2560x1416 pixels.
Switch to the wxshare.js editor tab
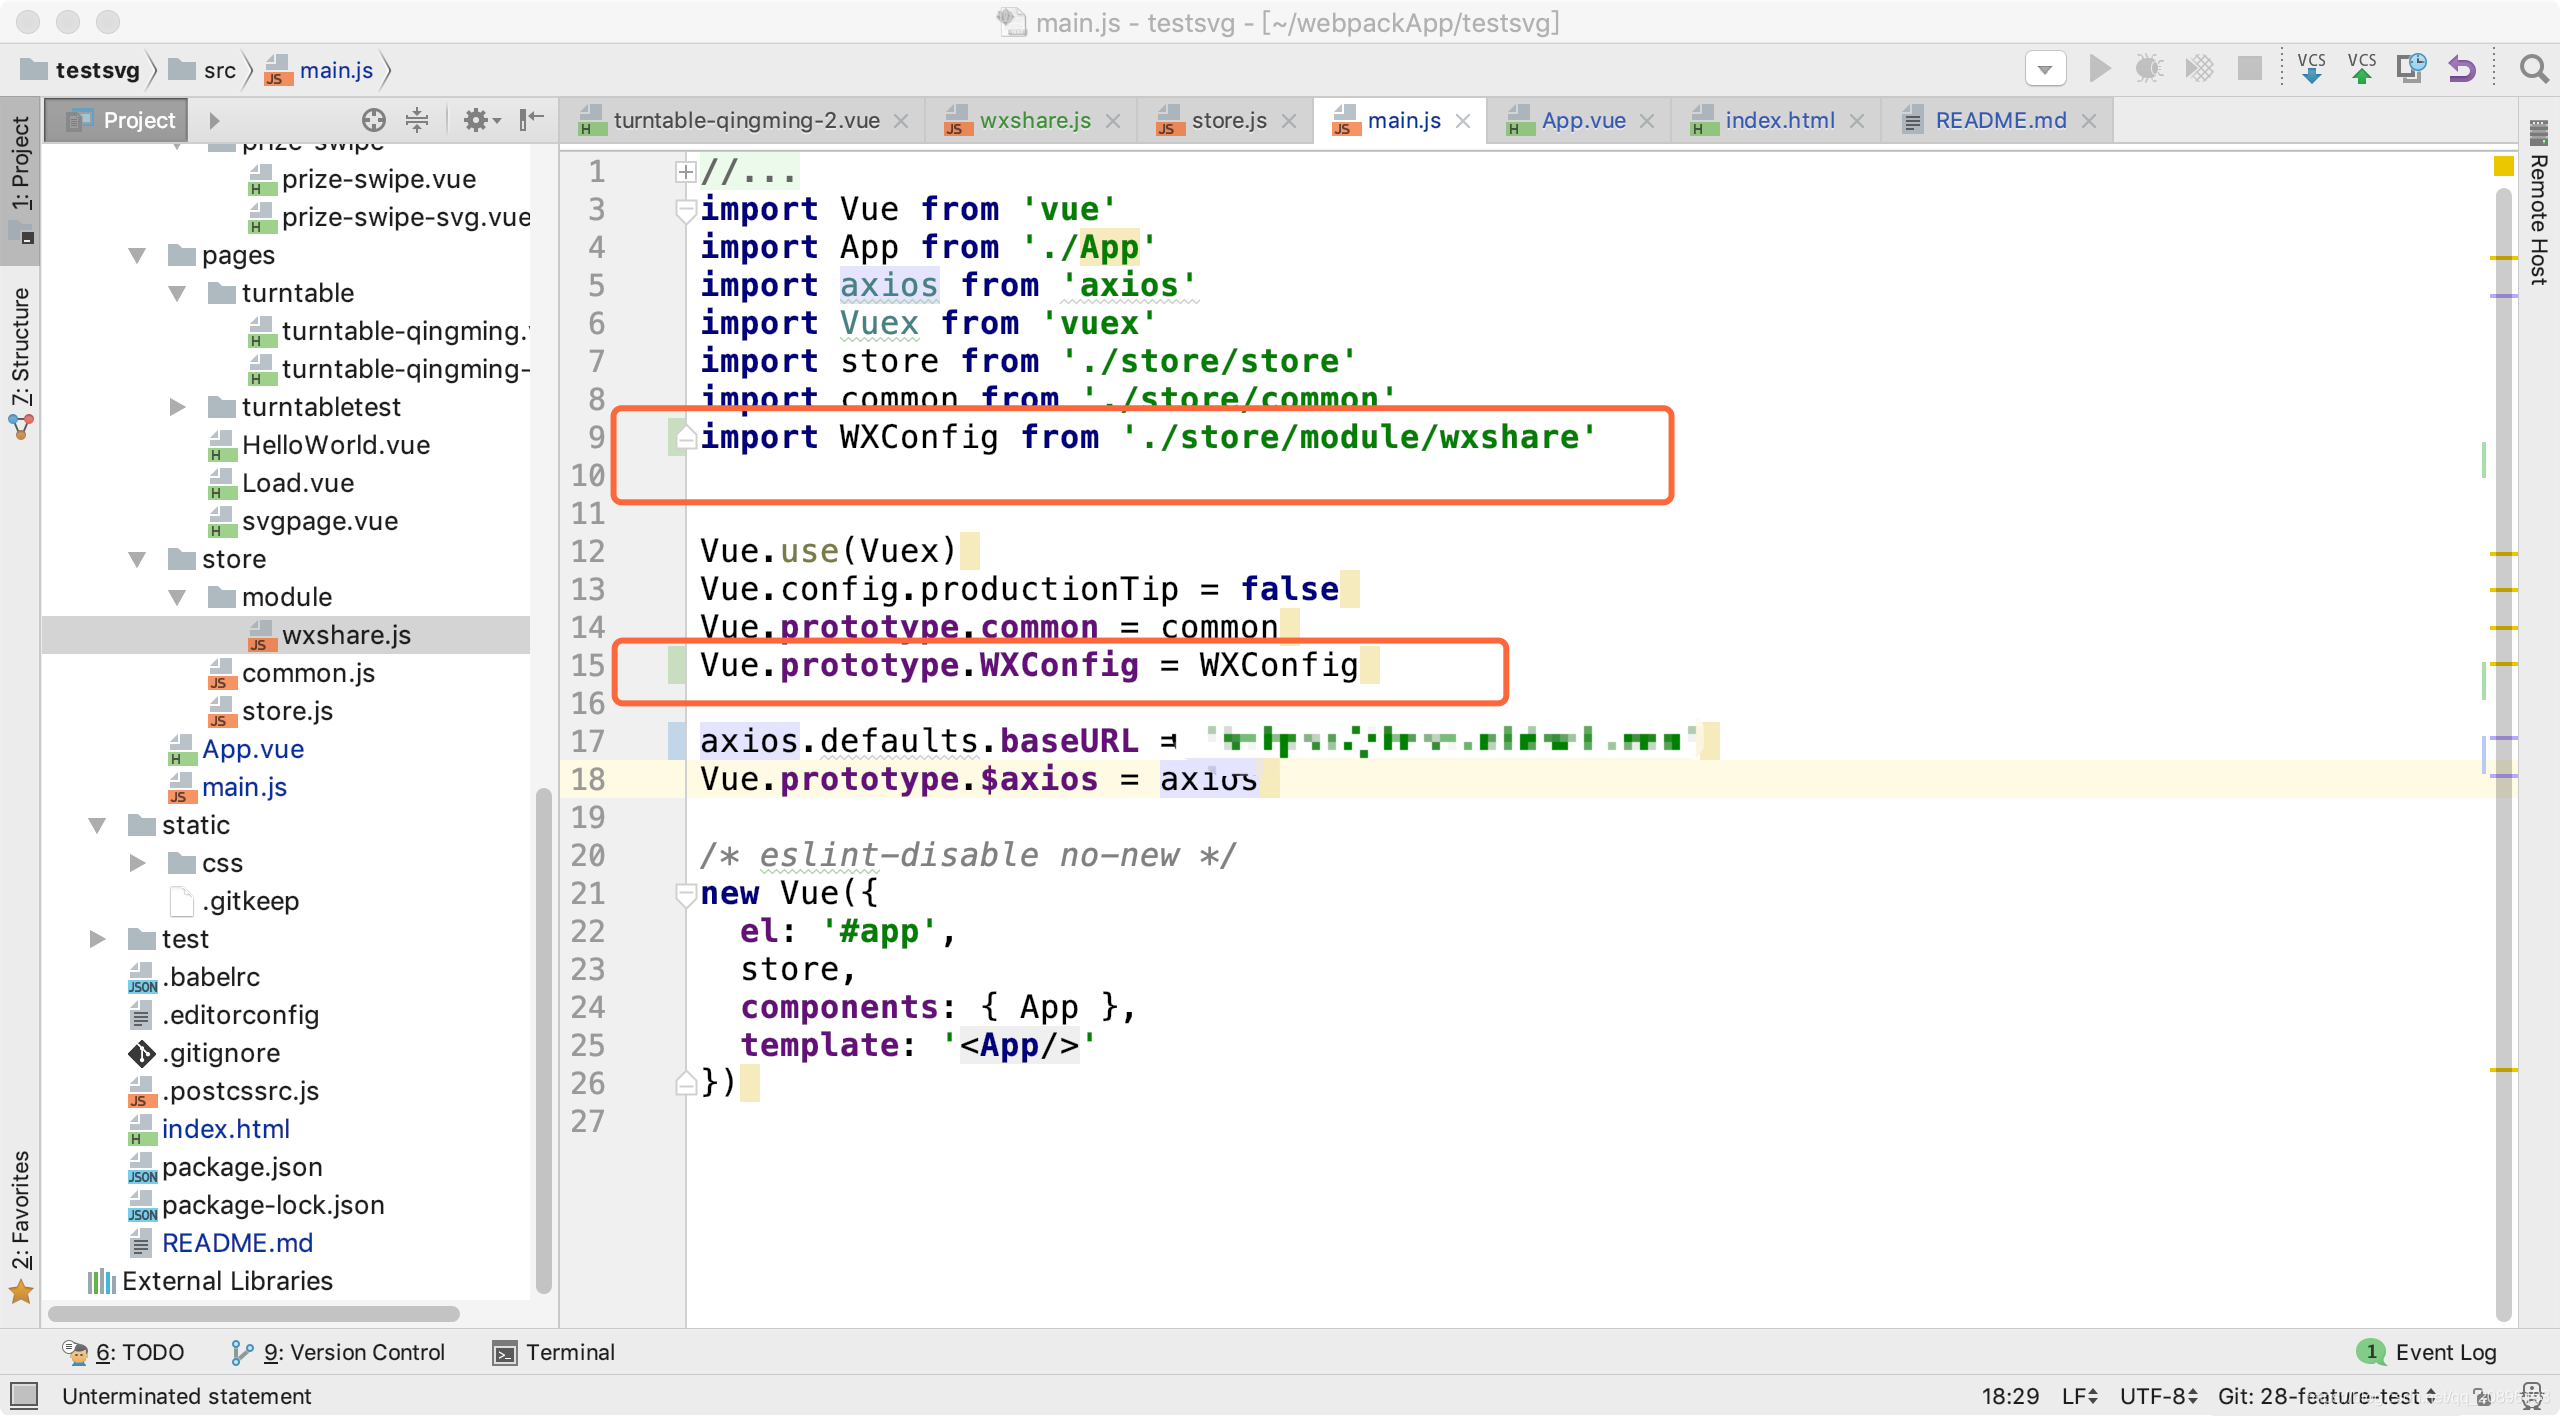[x=1034, y=120]
